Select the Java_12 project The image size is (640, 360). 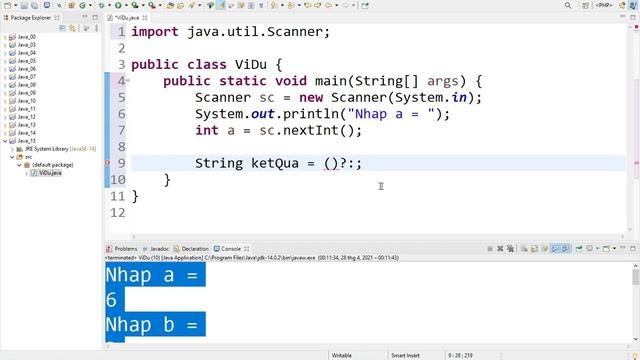(x=27, y=117)
